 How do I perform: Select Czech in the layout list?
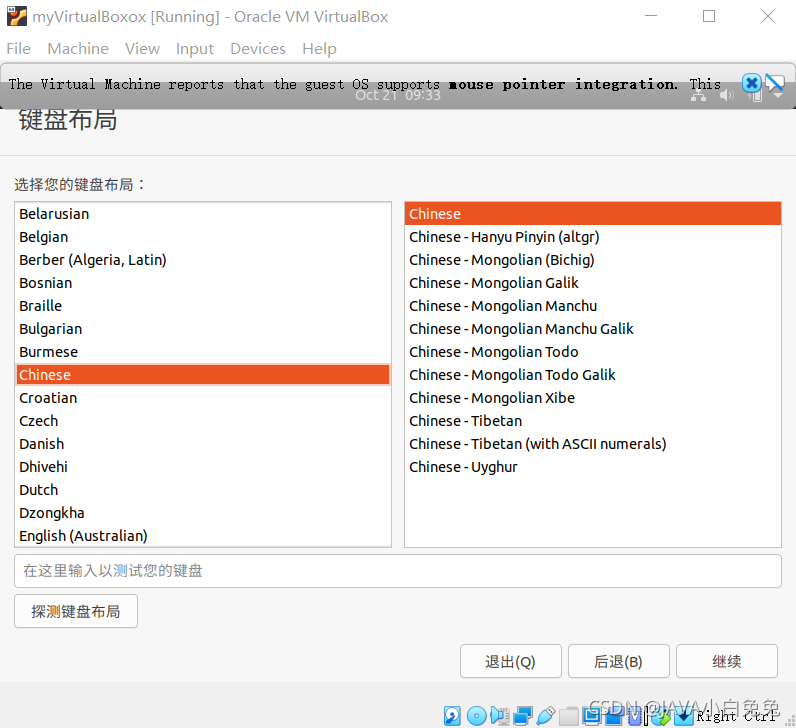[203, 421]
